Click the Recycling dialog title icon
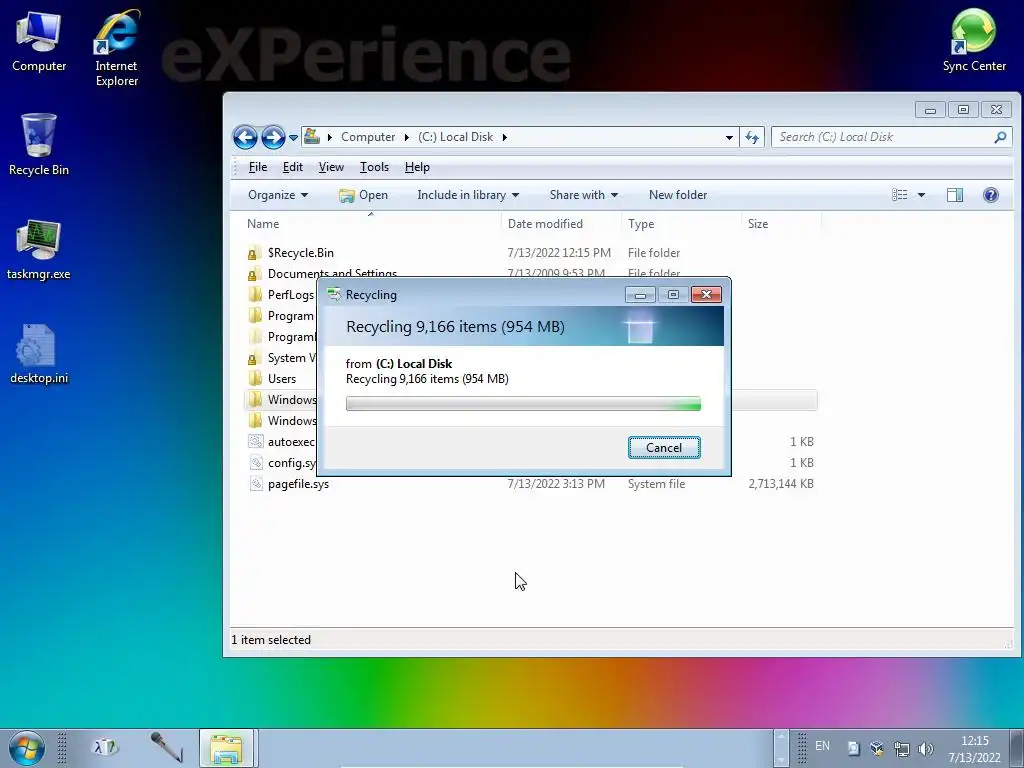 (x=334, y=294)
